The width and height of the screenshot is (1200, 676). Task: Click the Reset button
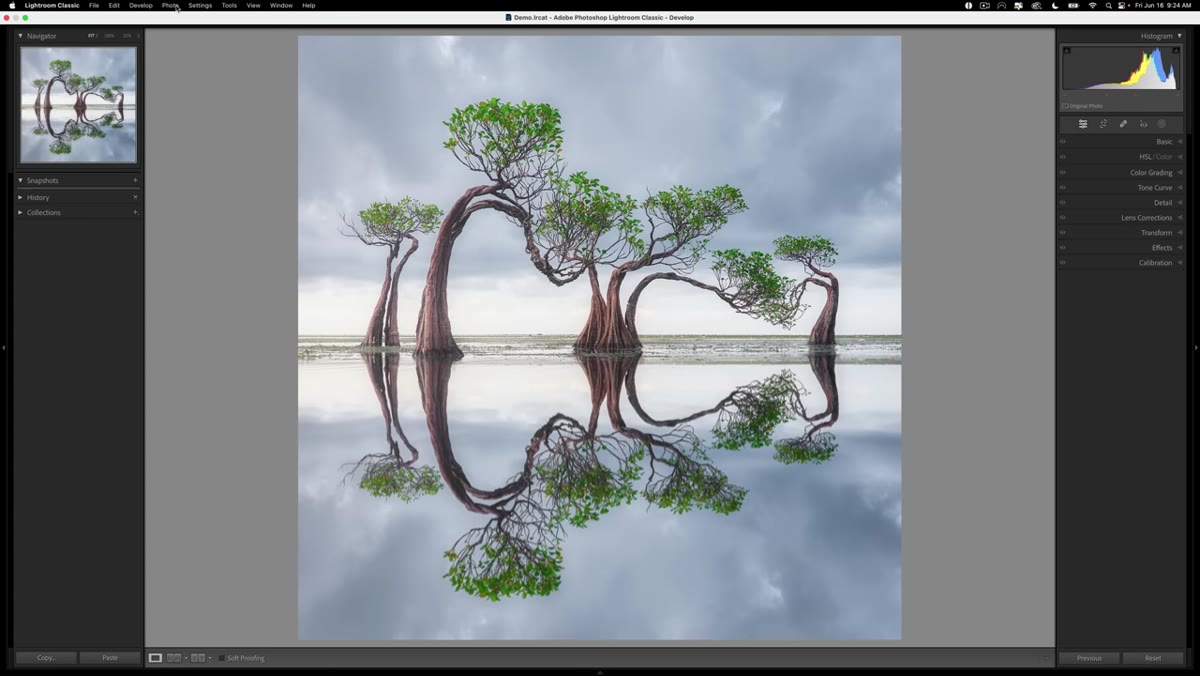[x=1153, y=658]
